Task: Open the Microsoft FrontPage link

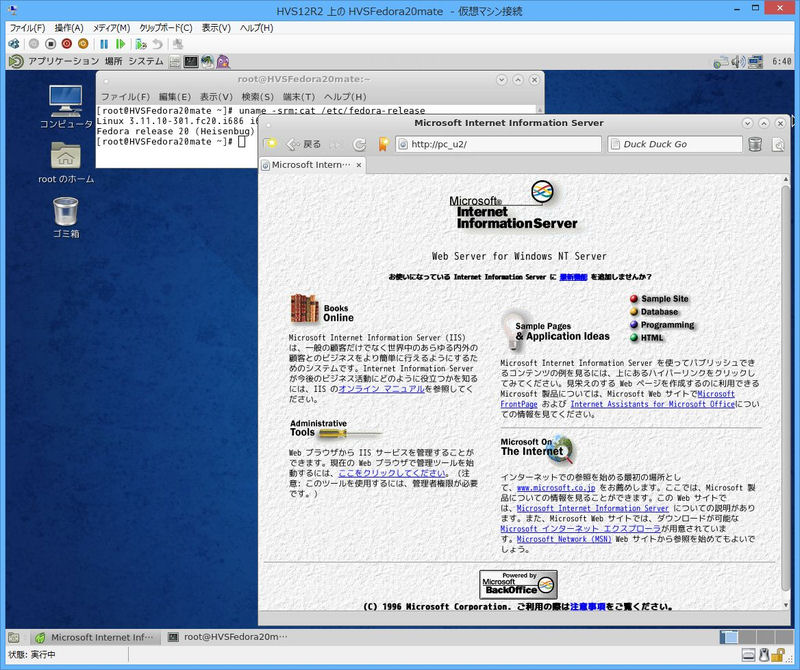Action: [716, 394]
